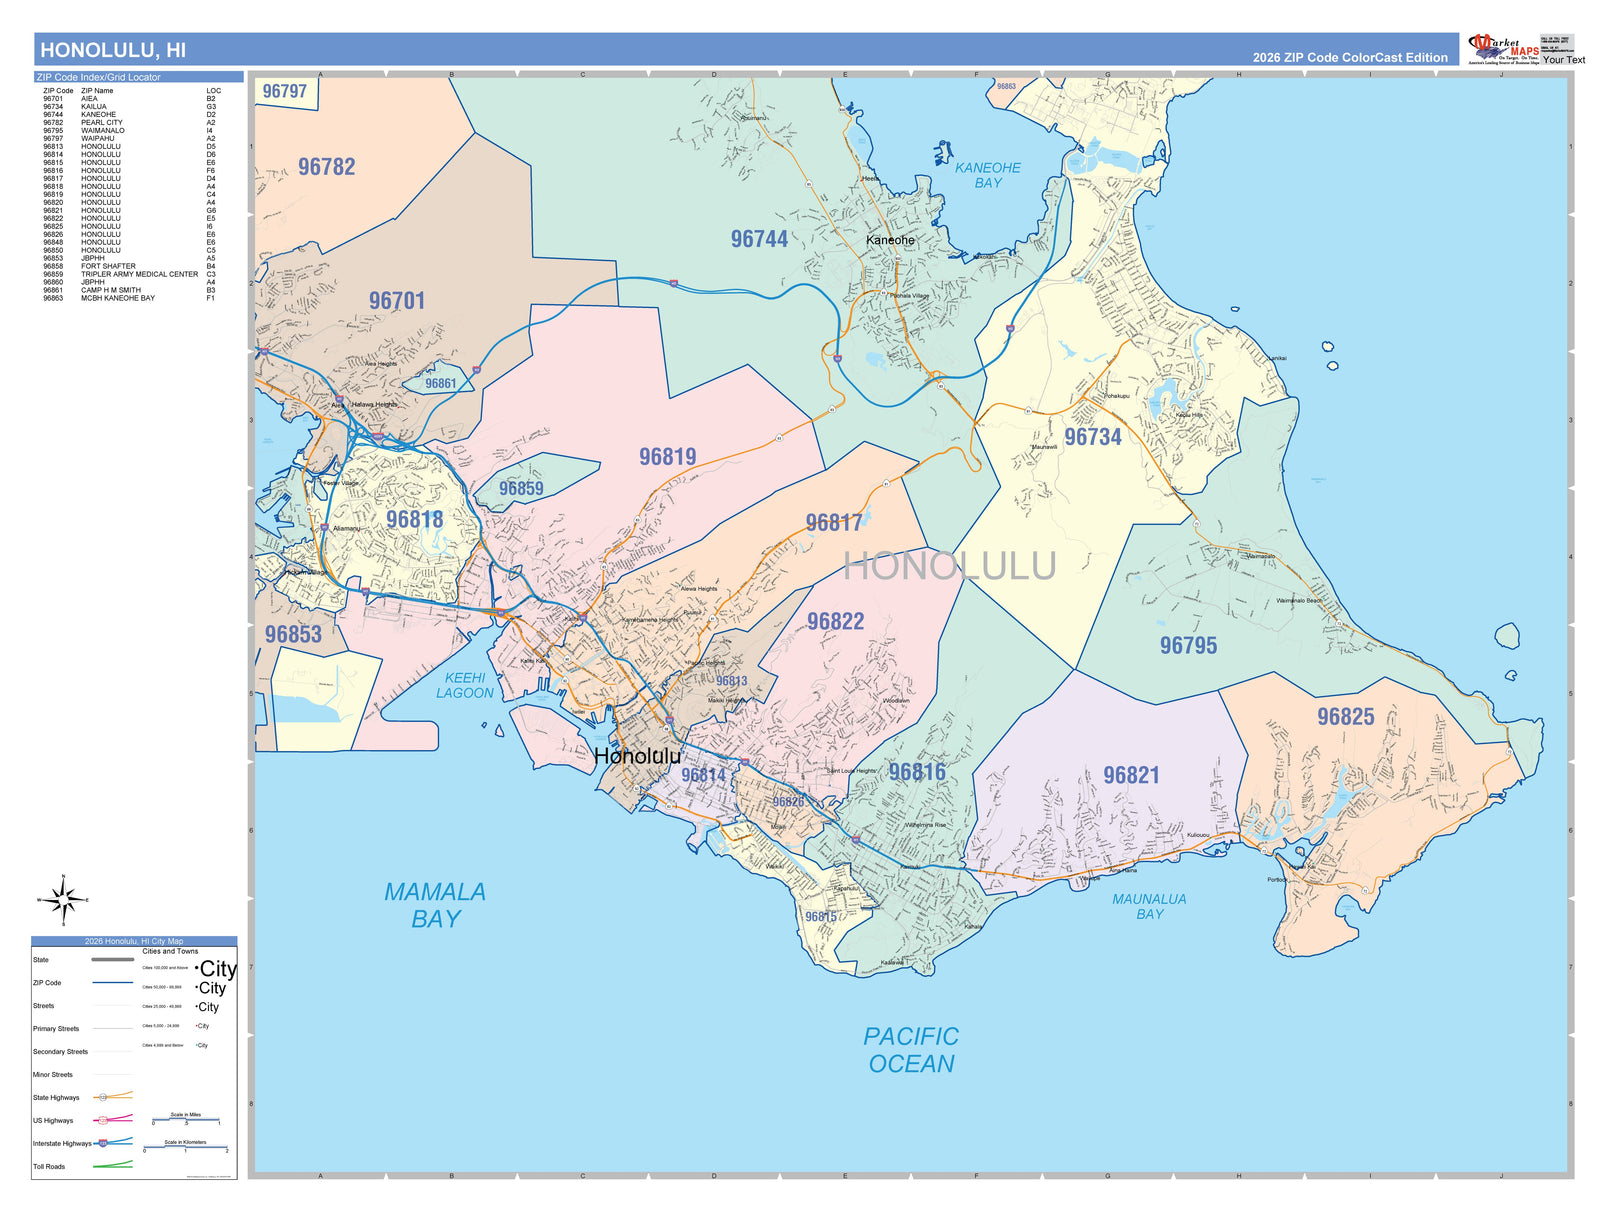Click the 96853 ZIP label on the map
1600x1206 pixels.
[293, 635]
